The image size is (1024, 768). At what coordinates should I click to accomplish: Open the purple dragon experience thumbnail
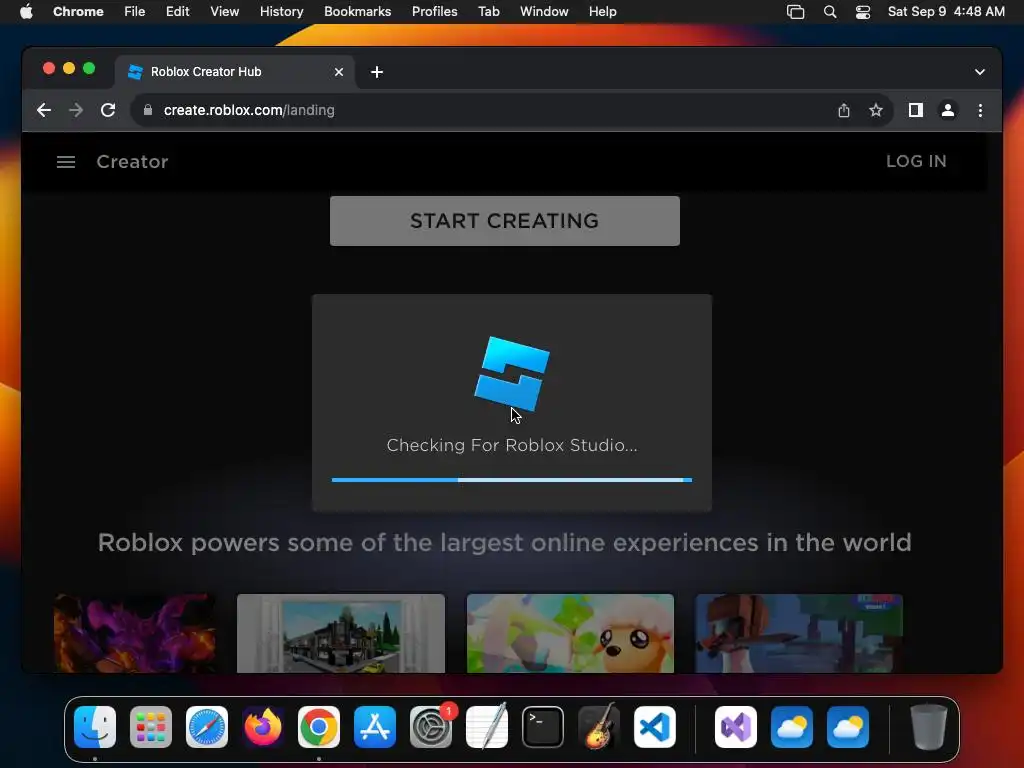(x=135, y=633)
